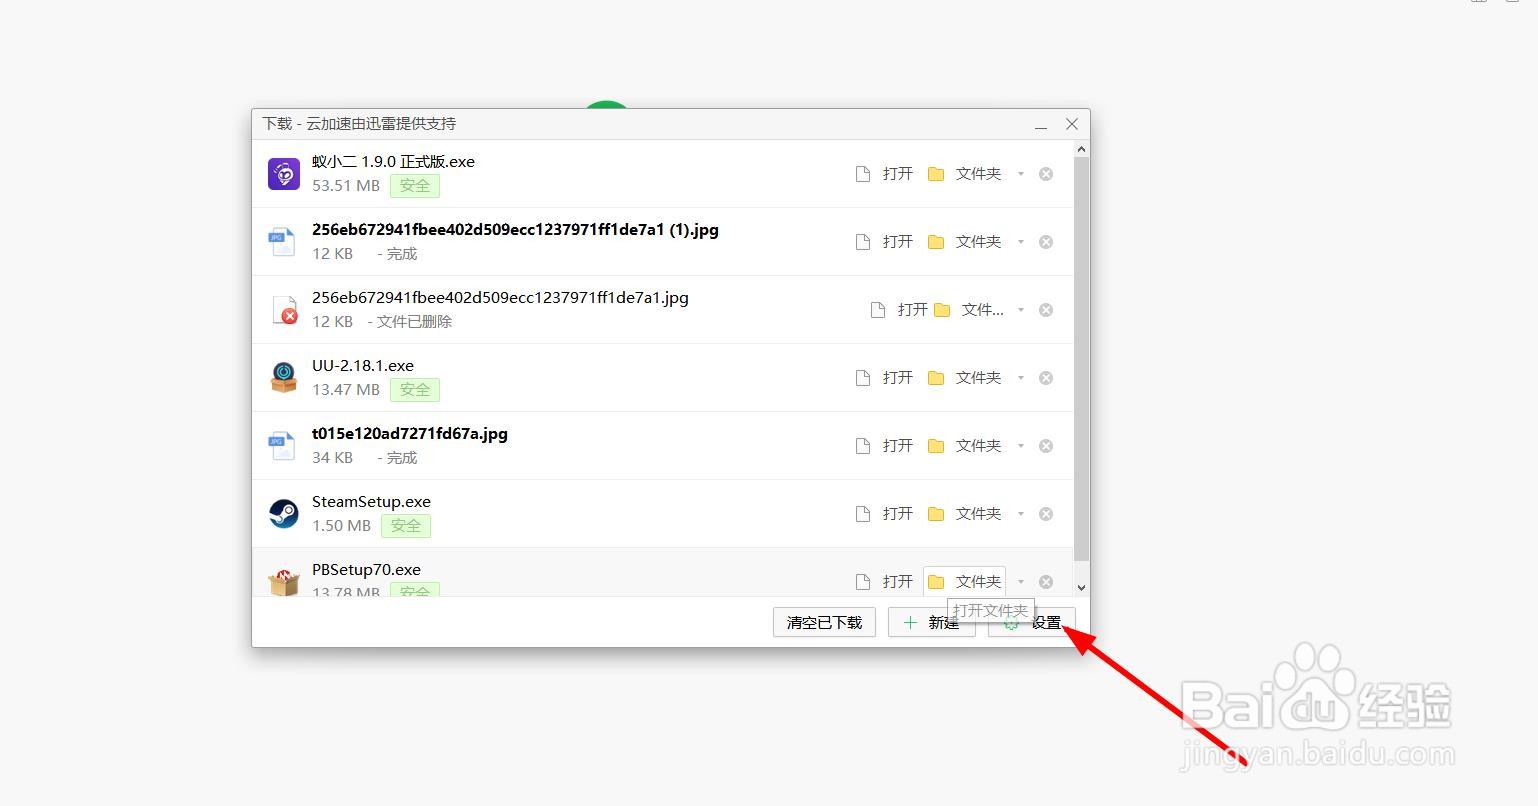Open folder of deleted 256eb672941...a1.jpg

(969, 310)
